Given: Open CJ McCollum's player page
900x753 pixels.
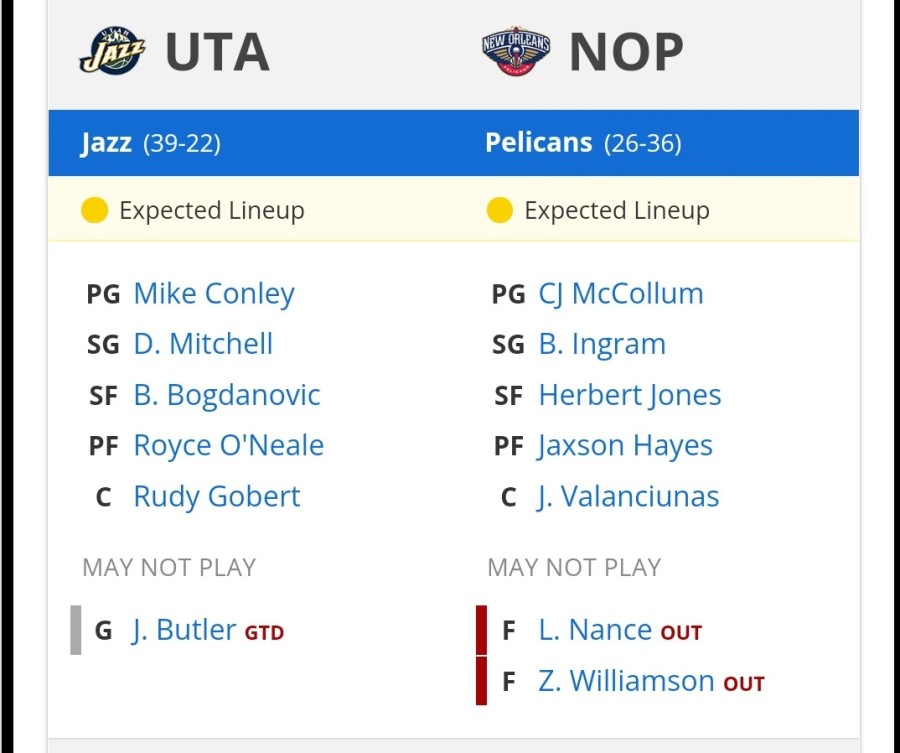Looking at the screenshot, I should (621, 294).
